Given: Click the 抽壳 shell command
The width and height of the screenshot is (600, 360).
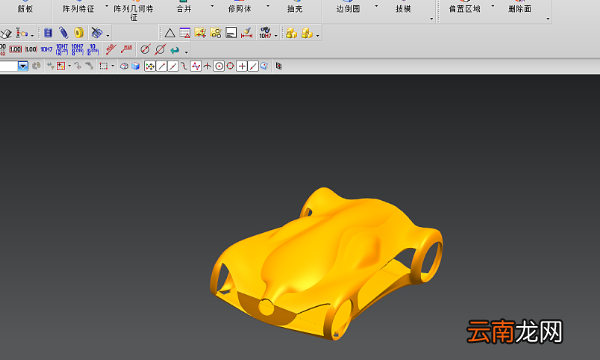Looking at the screenshot, I should pyautogui.click(x=295, y=8).
